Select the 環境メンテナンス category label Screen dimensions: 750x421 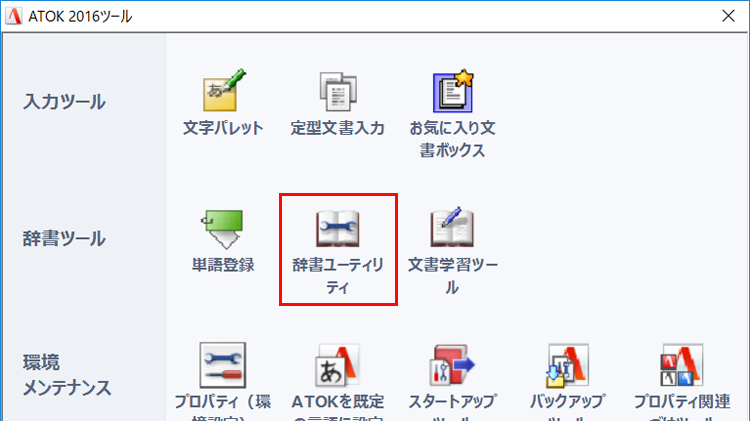(x=67, y=375)
